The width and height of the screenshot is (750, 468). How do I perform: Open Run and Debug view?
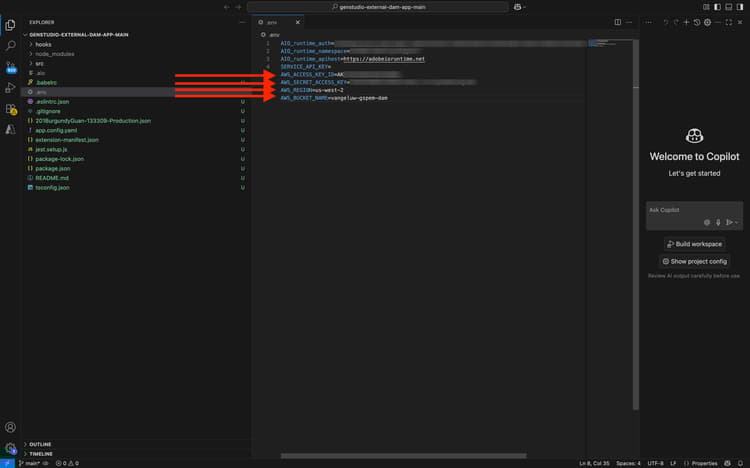[x=10, y=88]
